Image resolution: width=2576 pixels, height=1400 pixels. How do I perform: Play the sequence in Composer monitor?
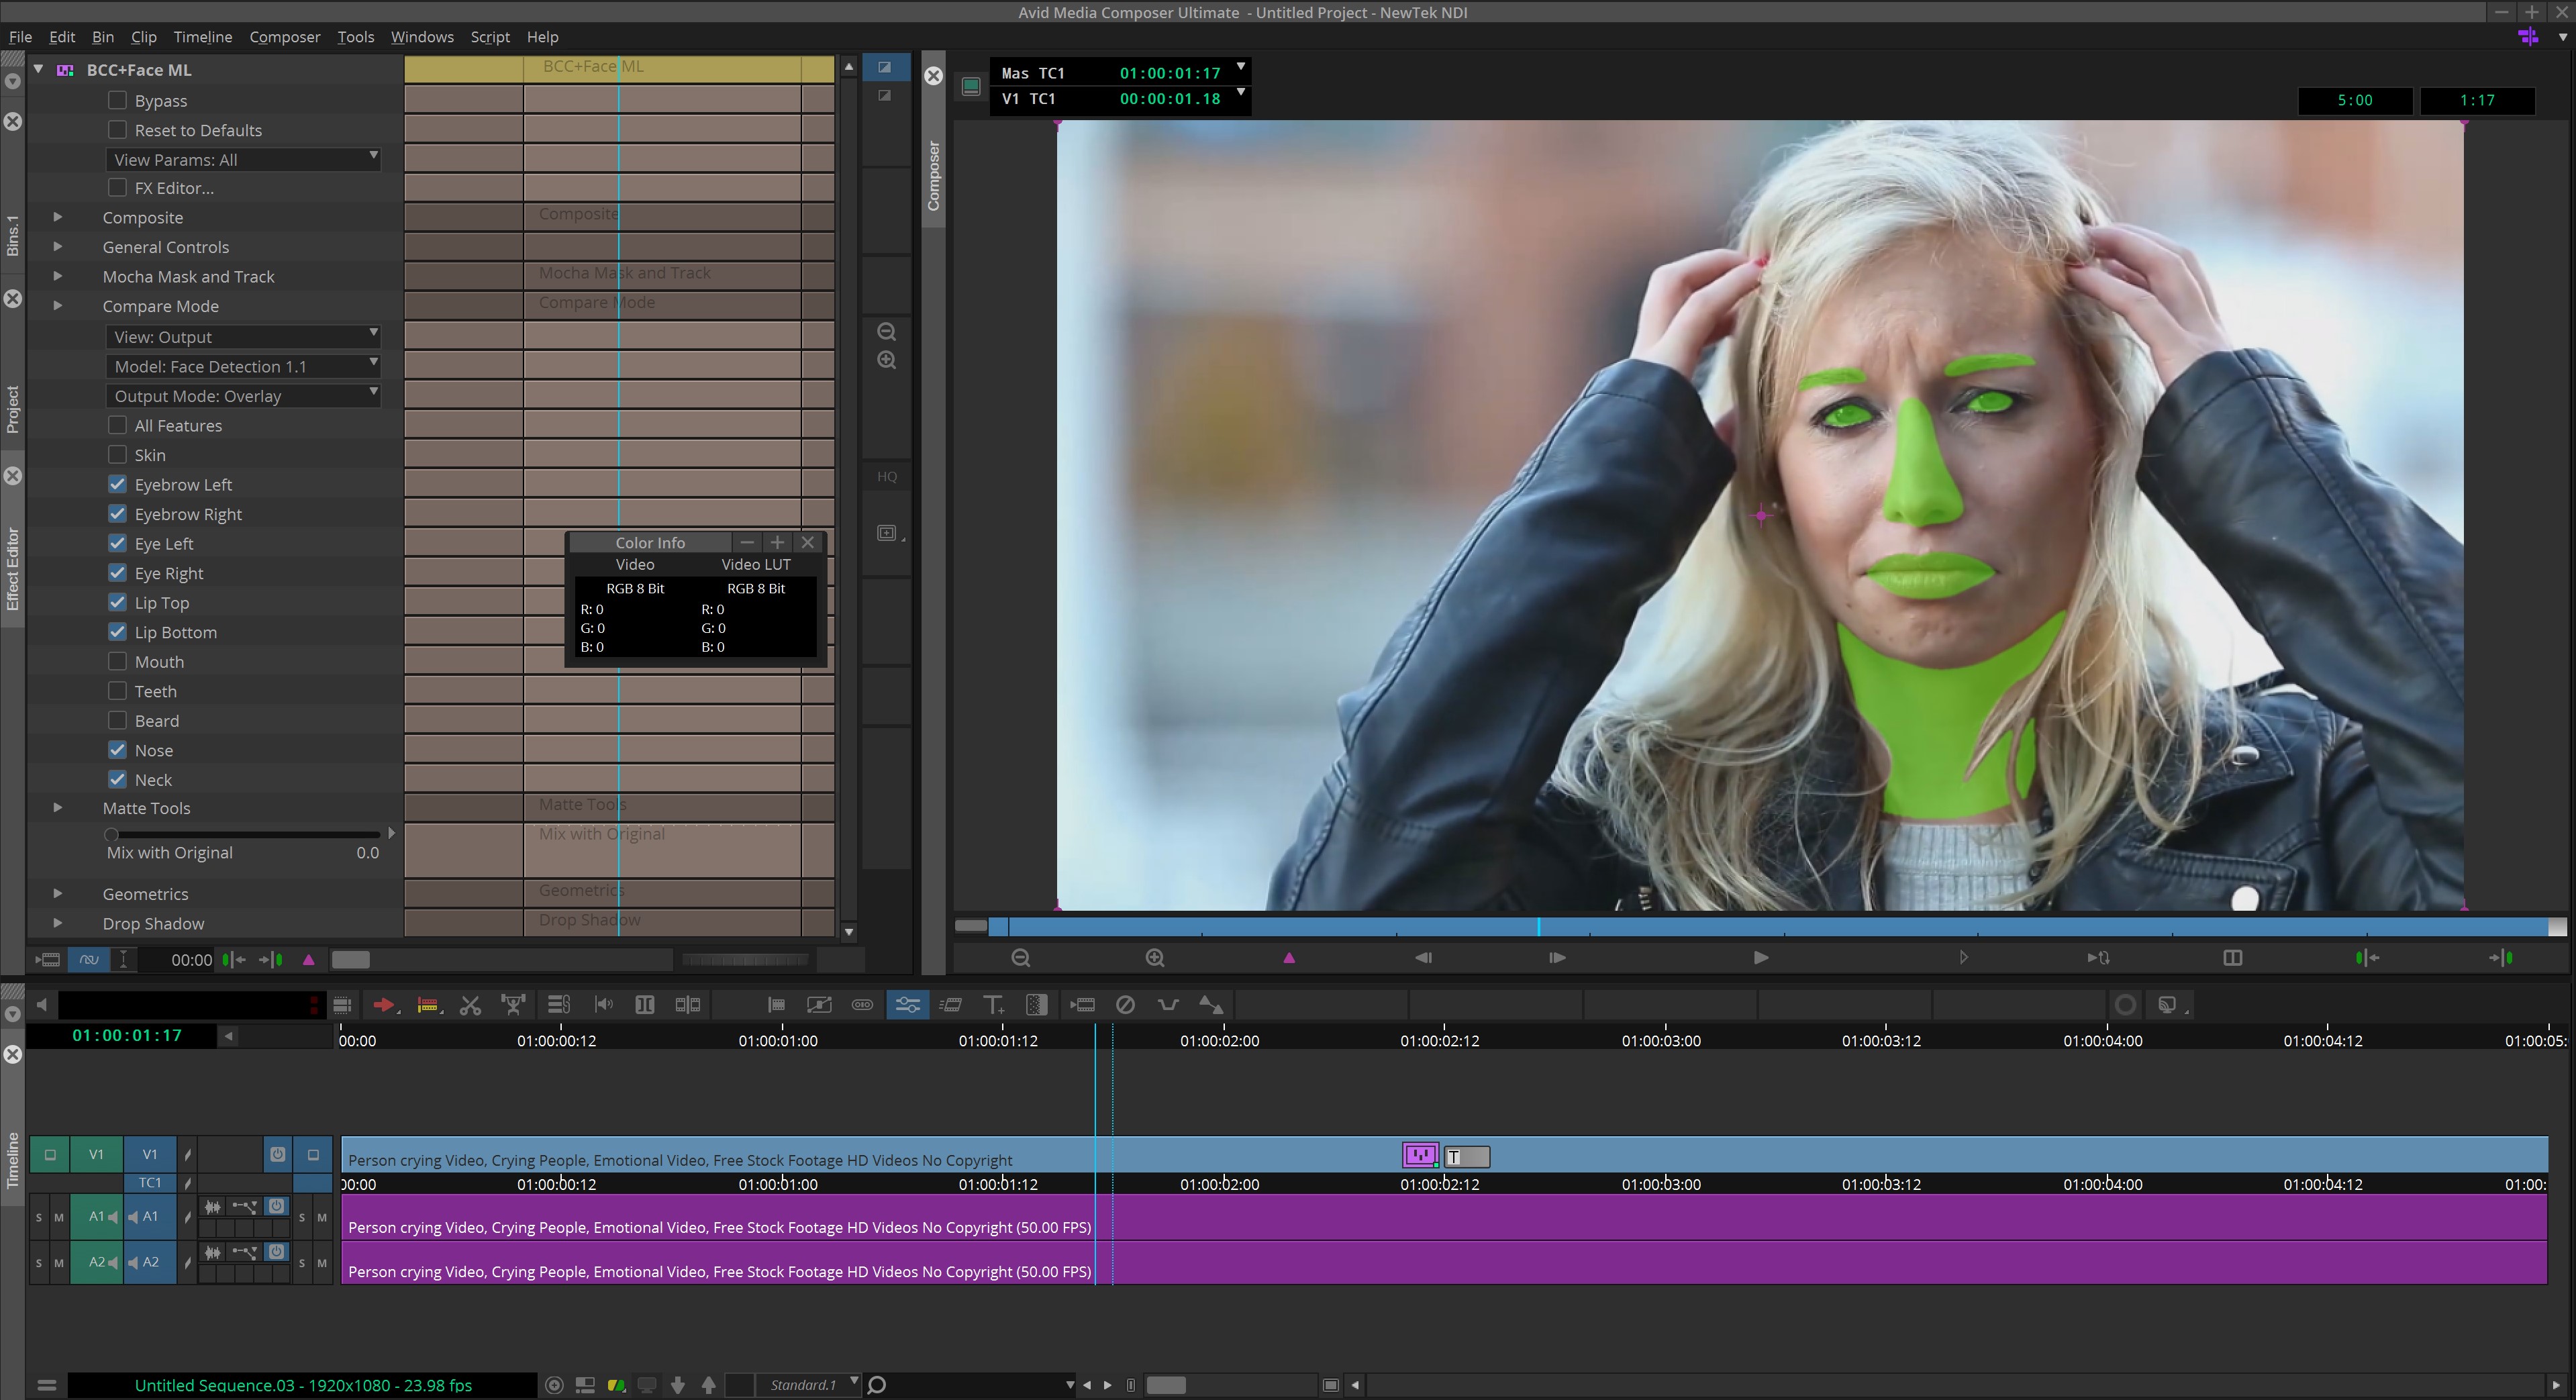click(x=1761, y=958)
